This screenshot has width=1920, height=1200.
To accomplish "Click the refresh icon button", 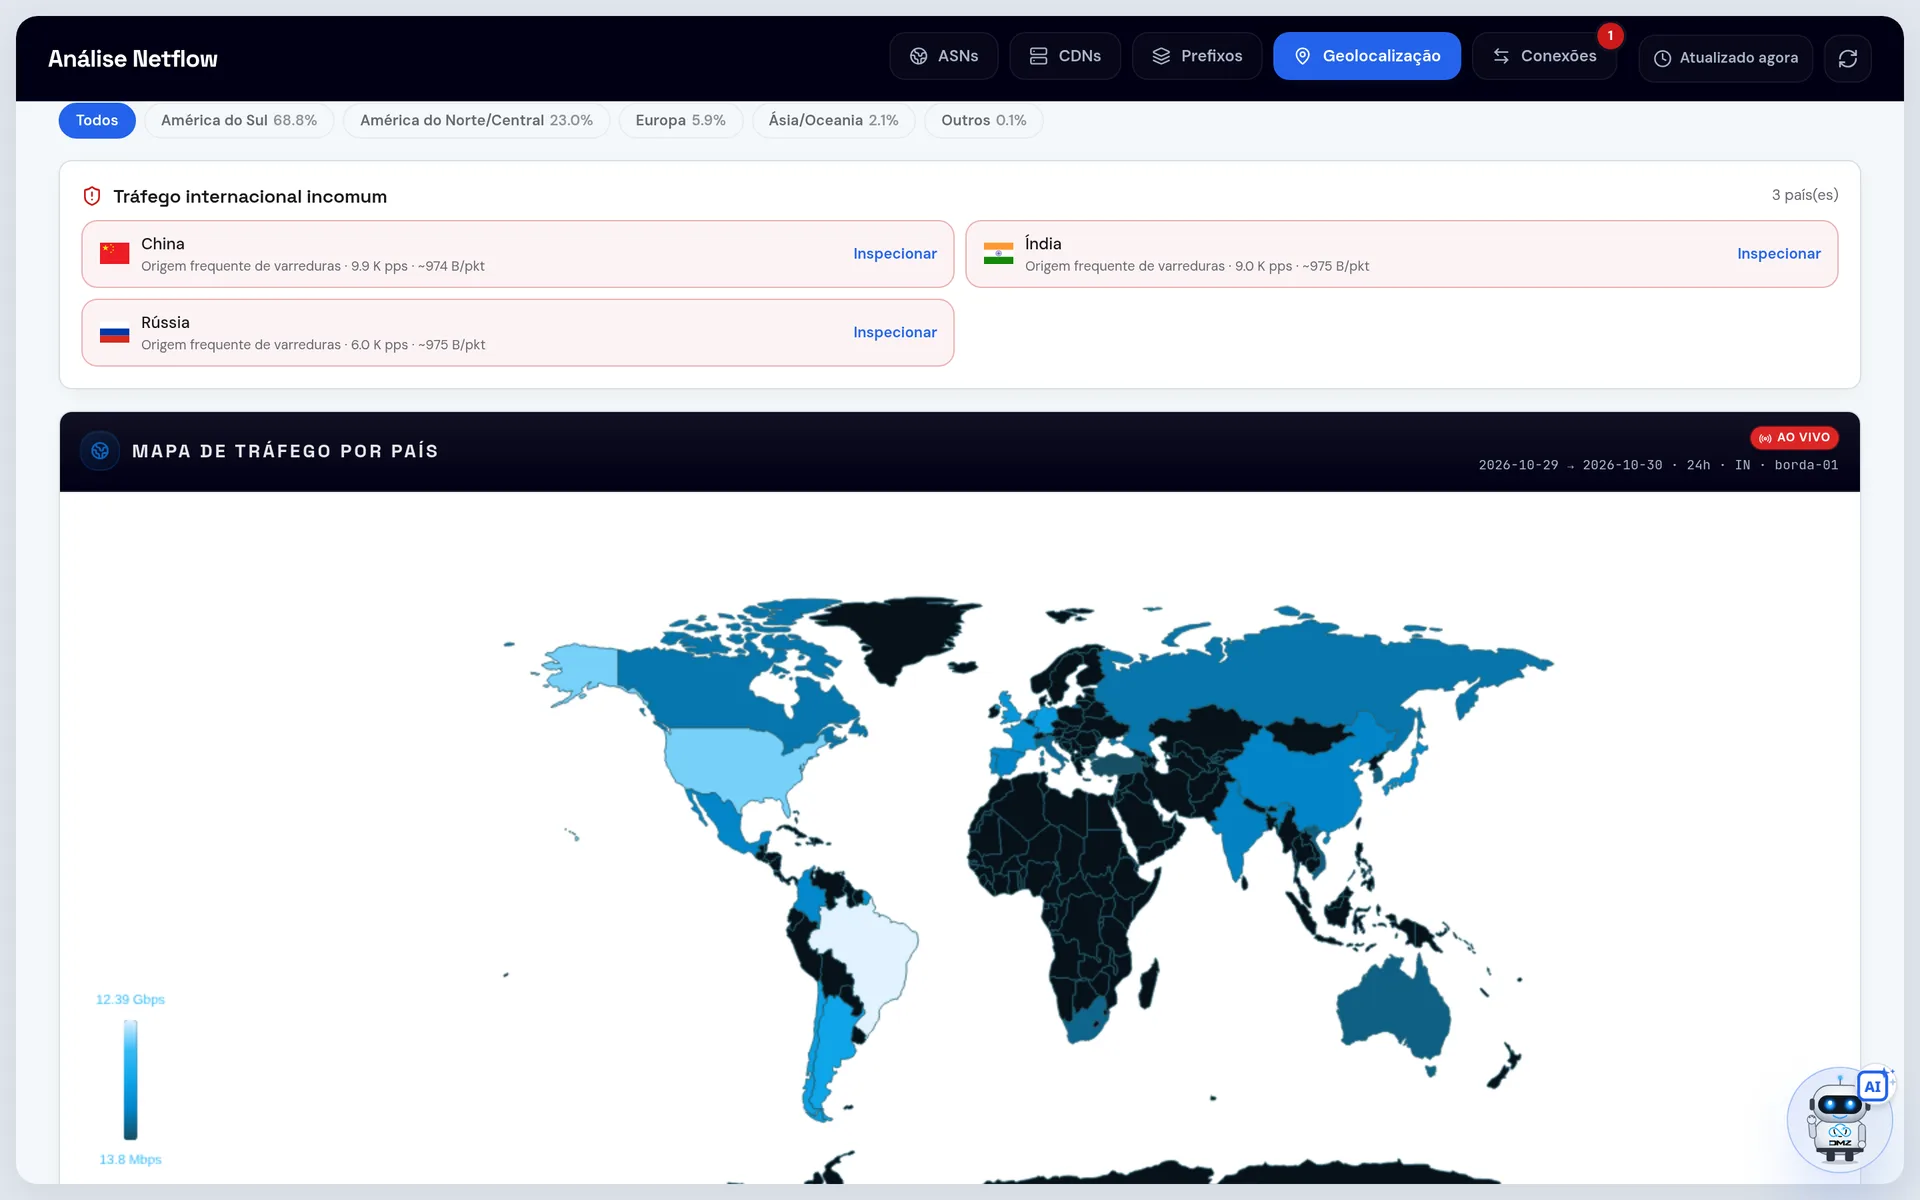I will (1848, 58).
